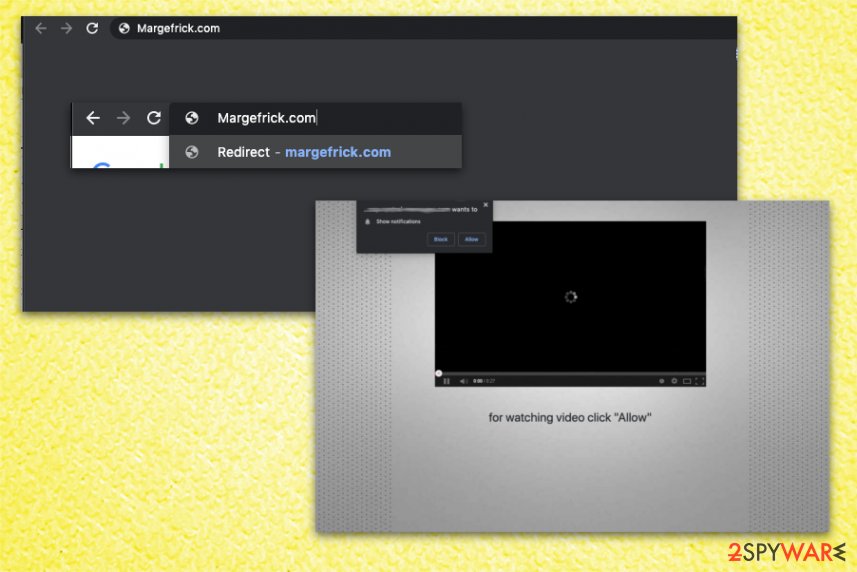Click the globe site icon in the top address bar
The width and height of the screenshot is (857, 572).
pyautogui.click(x=124, y=28)
